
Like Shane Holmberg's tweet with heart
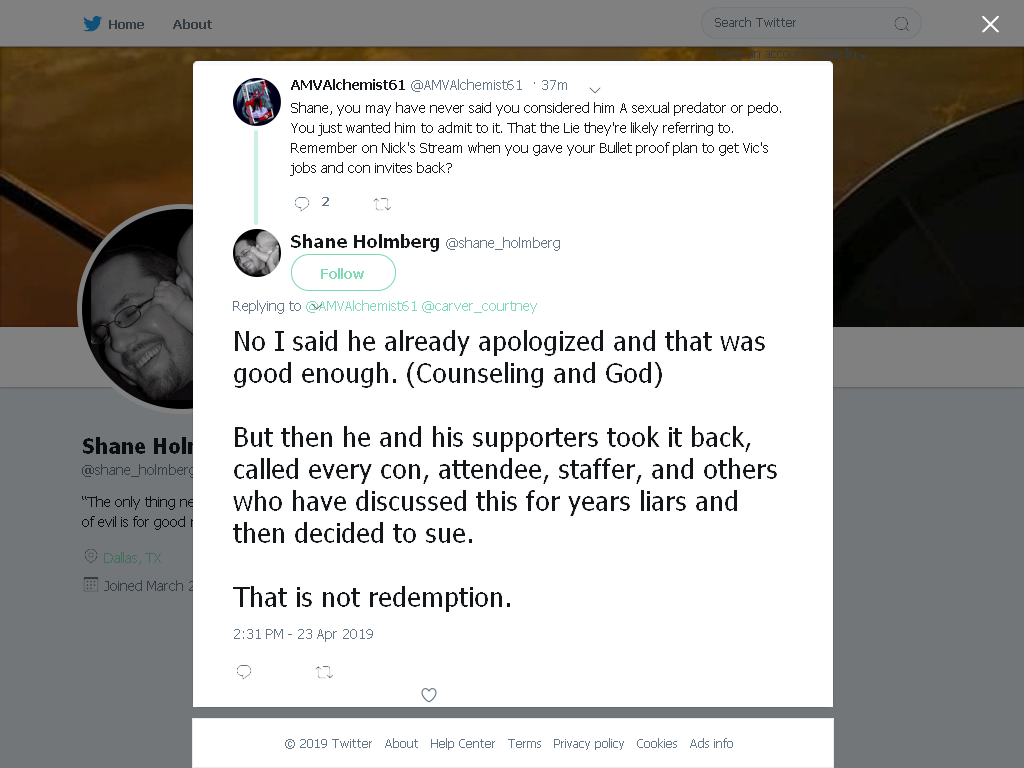pyautogui.click(x=428, y=695)
